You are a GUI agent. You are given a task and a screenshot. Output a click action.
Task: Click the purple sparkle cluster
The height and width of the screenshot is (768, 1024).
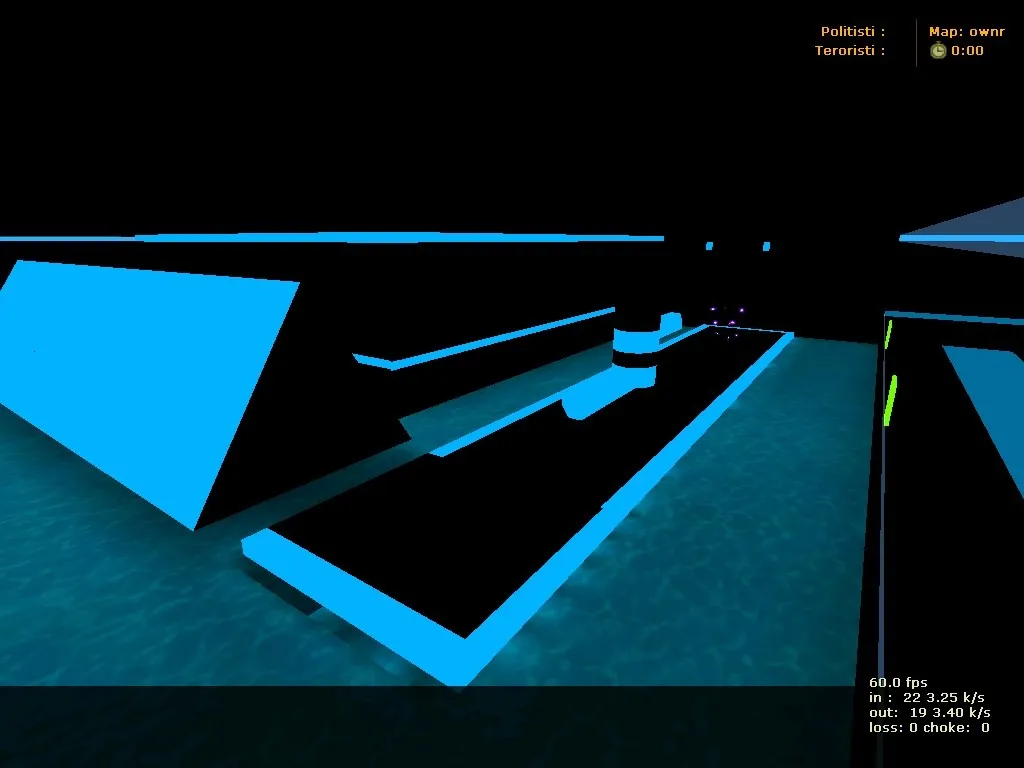click(x=726, y=322)
